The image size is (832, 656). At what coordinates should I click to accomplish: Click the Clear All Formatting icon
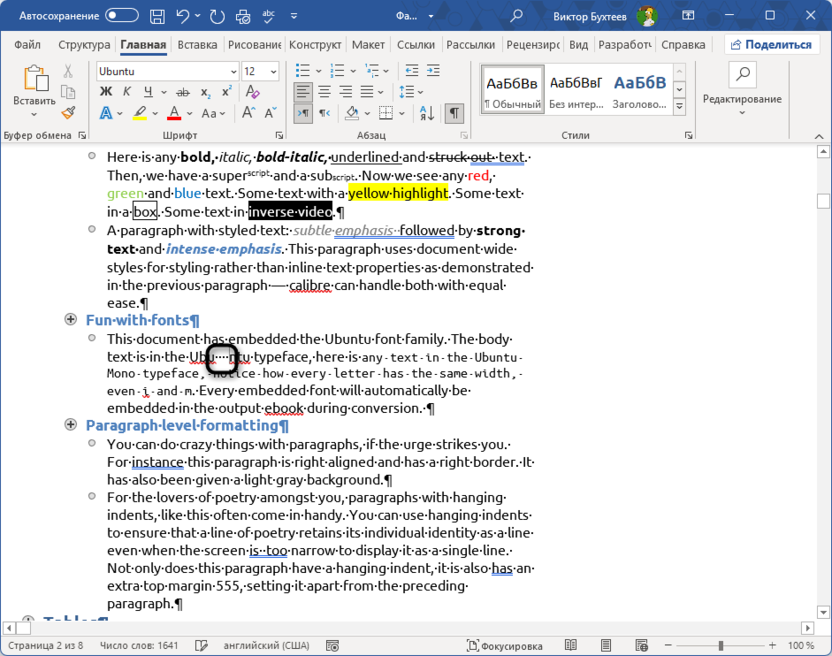click(x=252, y=92)
